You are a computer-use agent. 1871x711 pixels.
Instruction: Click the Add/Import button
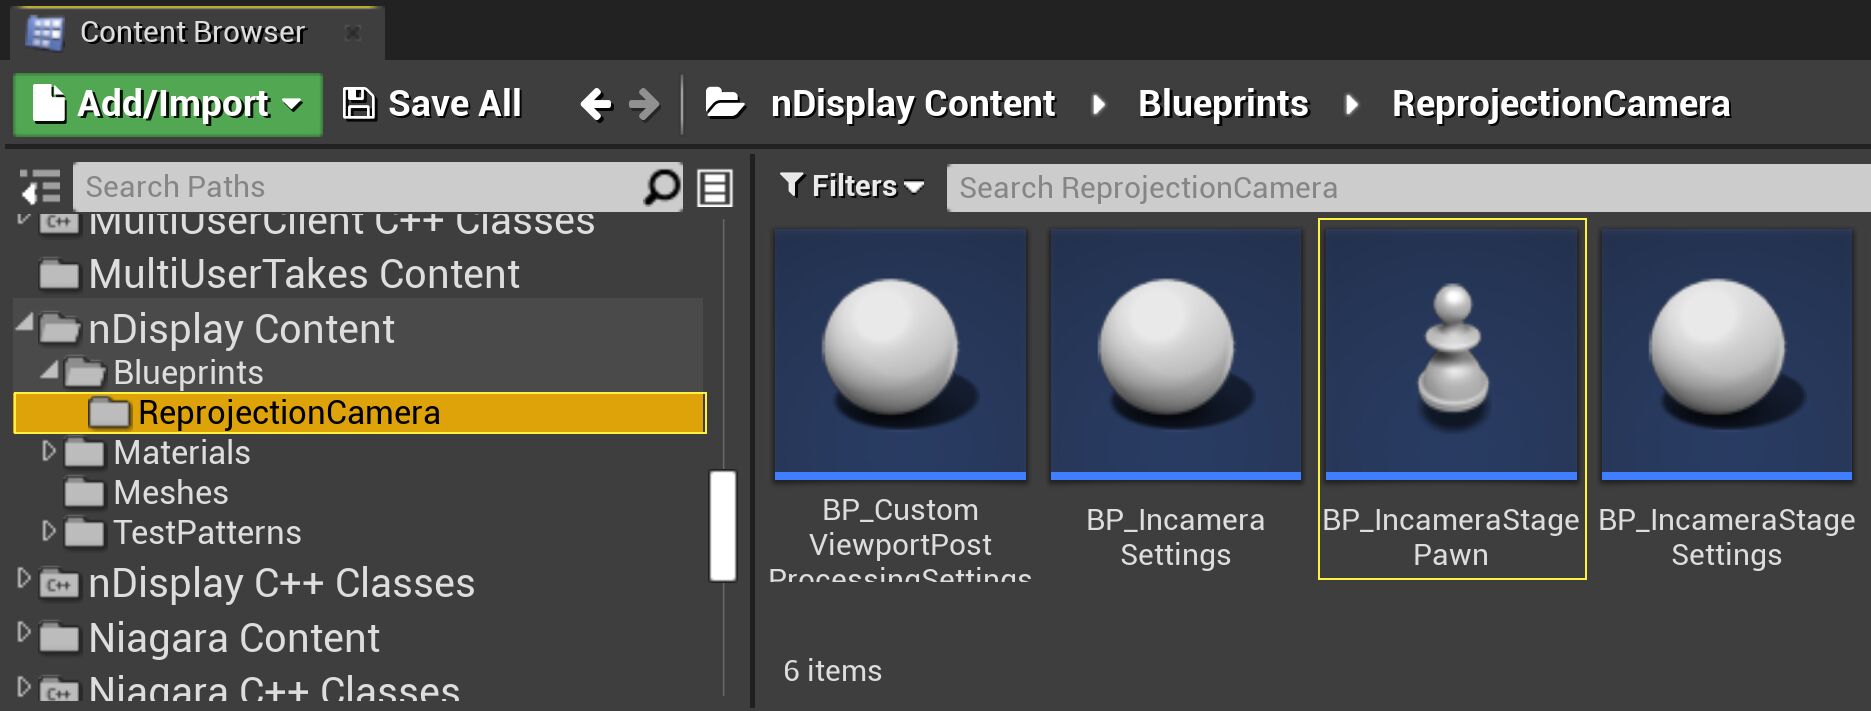pos(167,104)
